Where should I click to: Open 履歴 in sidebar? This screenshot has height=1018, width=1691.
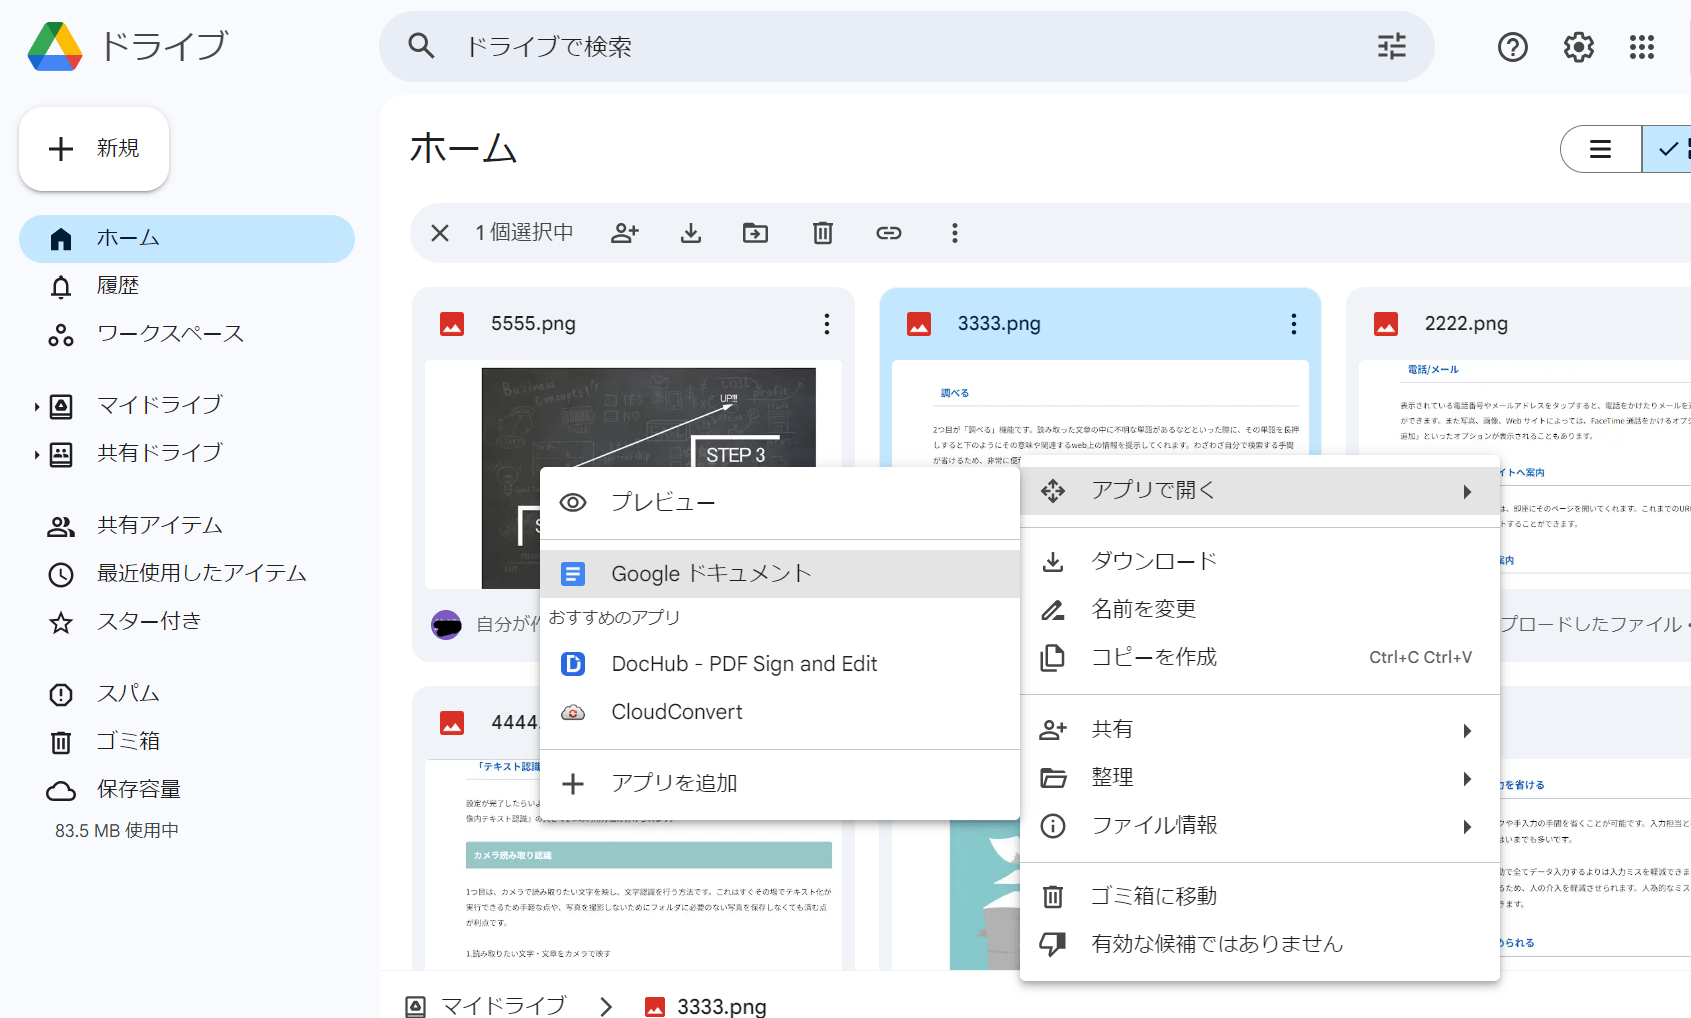point(187,286)
